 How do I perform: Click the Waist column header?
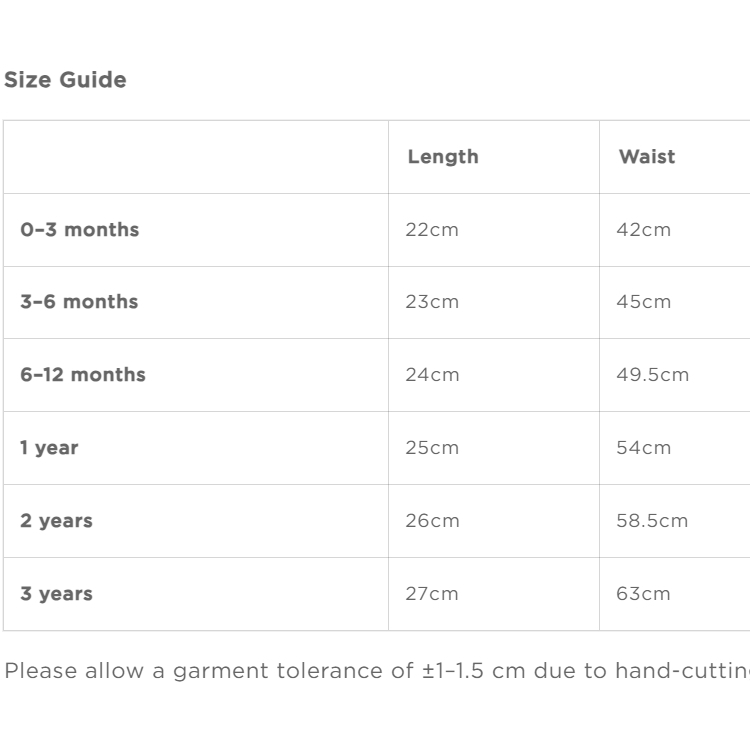(x=647, y=157)
